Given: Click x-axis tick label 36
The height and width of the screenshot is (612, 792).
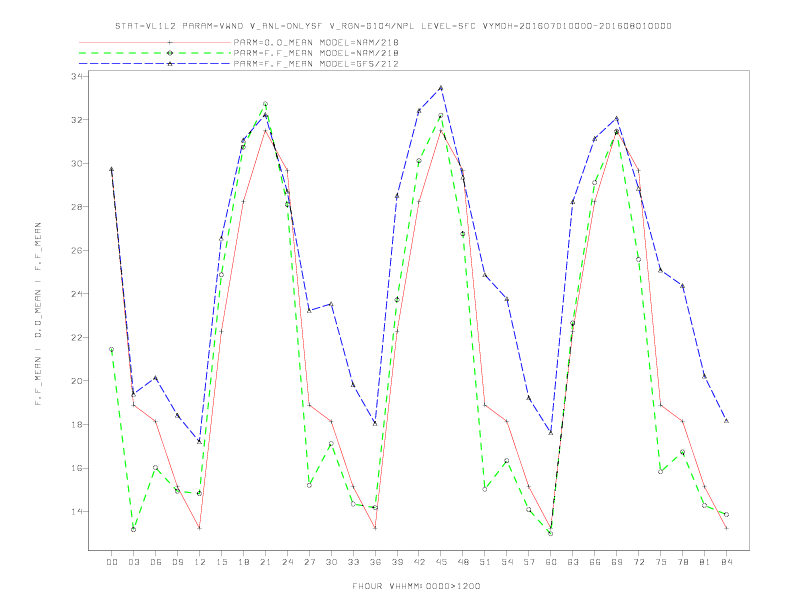Looking at the screenshot, I should (375, 562).
